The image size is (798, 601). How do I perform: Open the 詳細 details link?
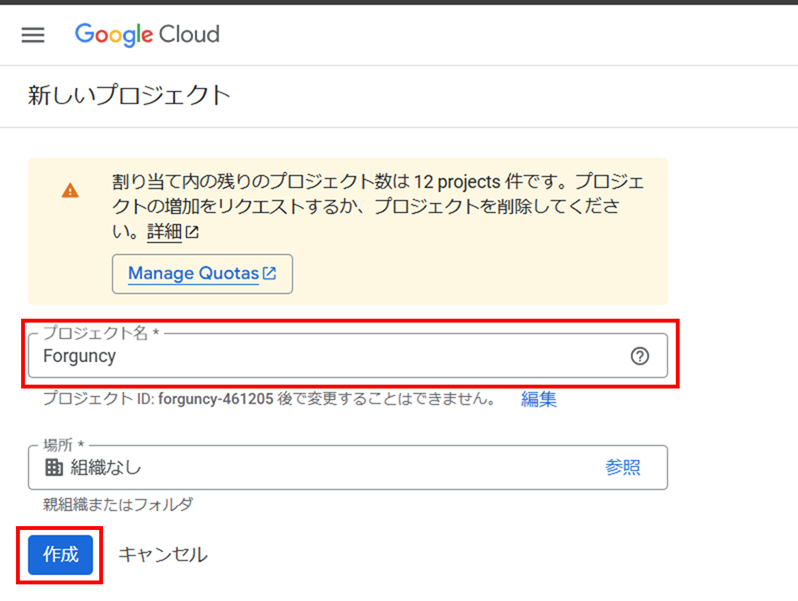click(164, 232)
